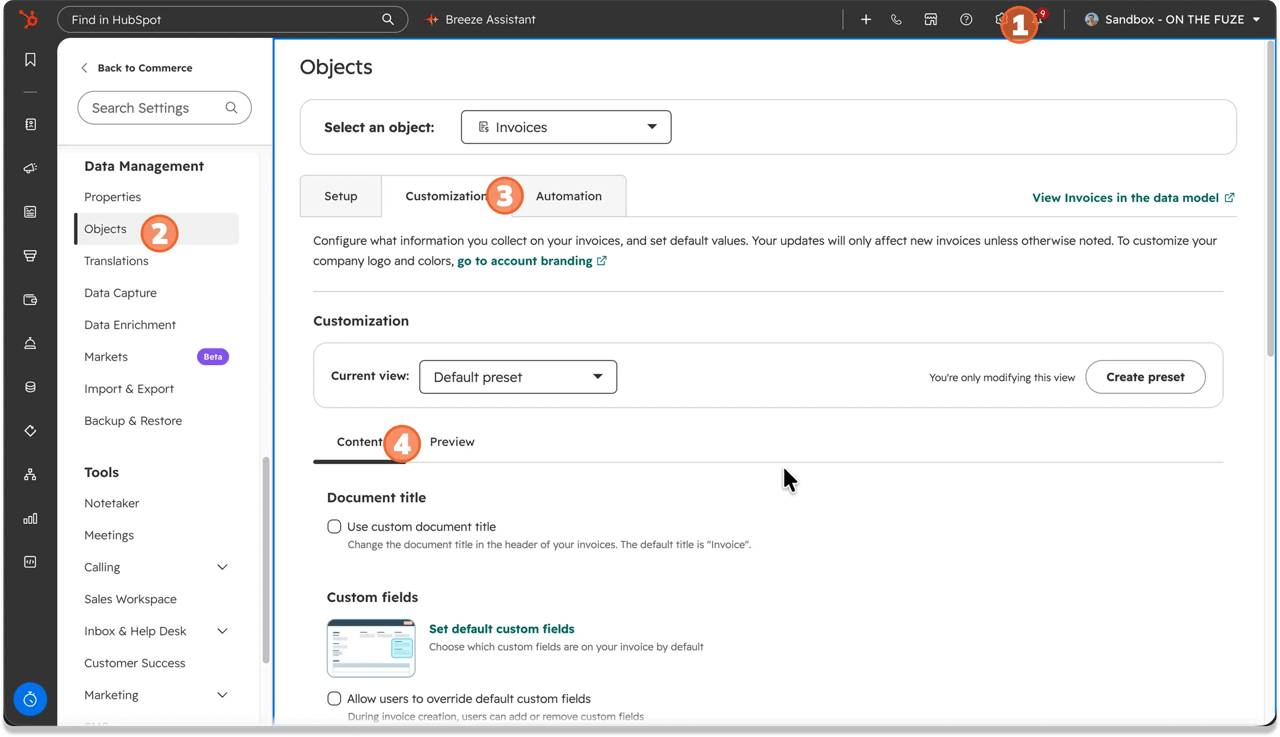Open the Marketplace storefront icon
The width and height of the screenshot is (1280, 737).
[x=931, y=19]
